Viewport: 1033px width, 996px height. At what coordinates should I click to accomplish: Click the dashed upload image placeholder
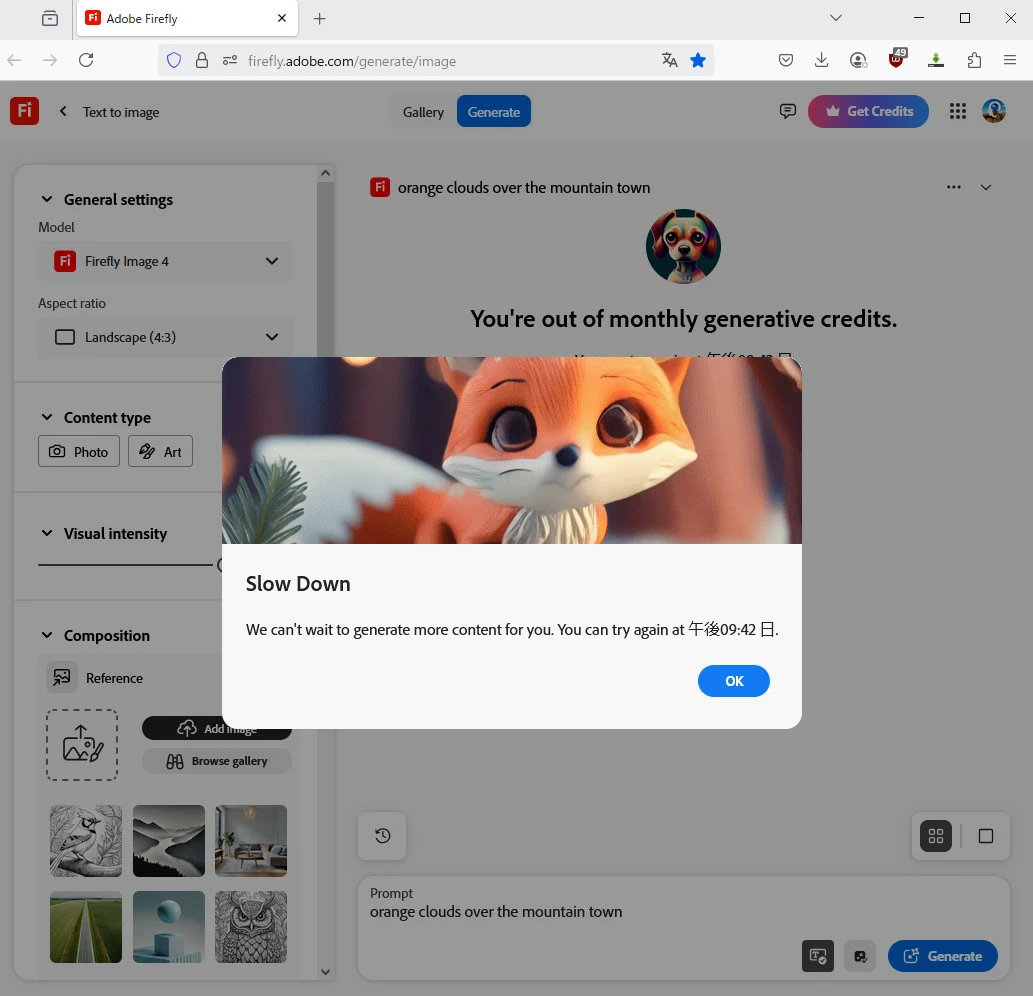pos(82,744)
